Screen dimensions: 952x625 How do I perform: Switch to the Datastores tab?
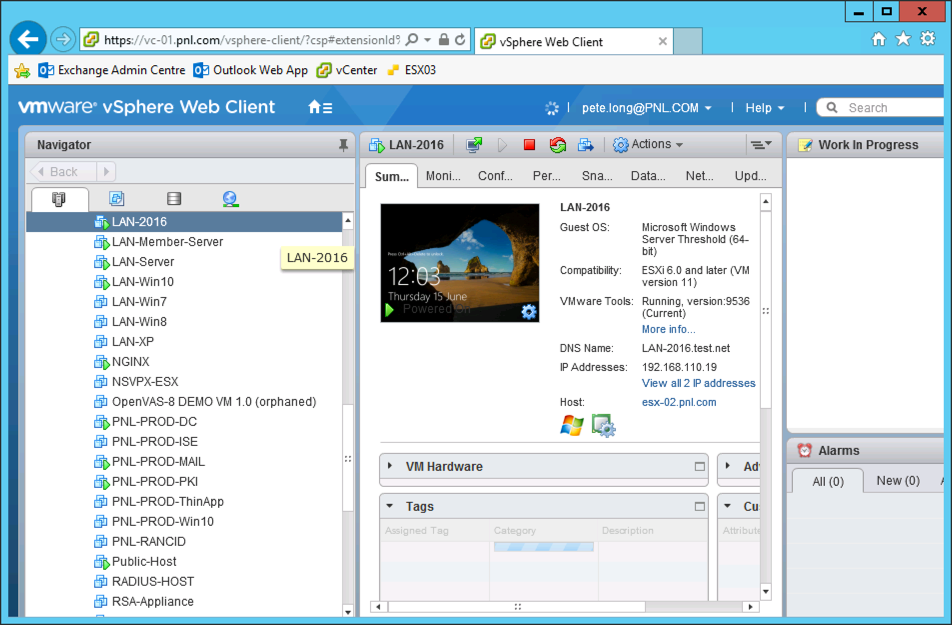(648, 176)
